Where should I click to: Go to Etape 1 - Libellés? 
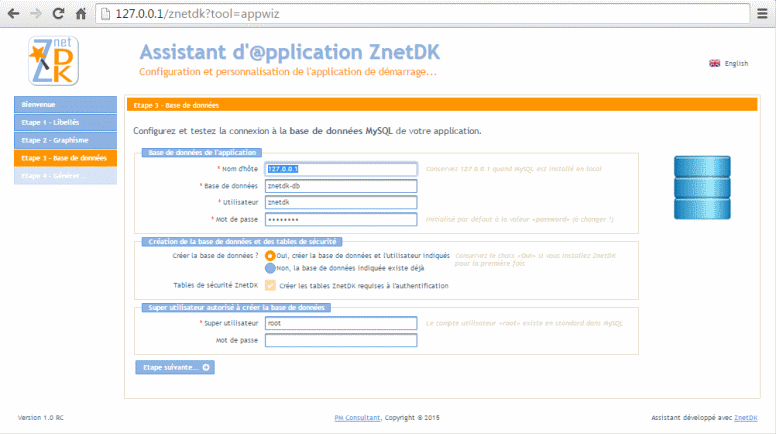point(65,122)
